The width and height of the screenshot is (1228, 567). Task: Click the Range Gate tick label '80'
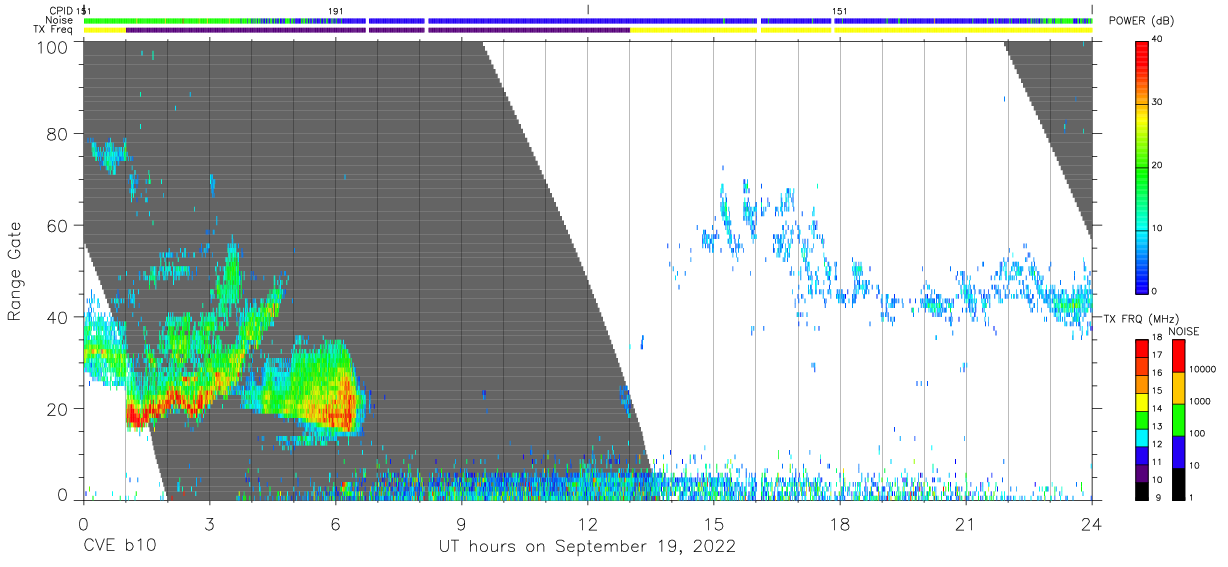[x=57, y=134]
